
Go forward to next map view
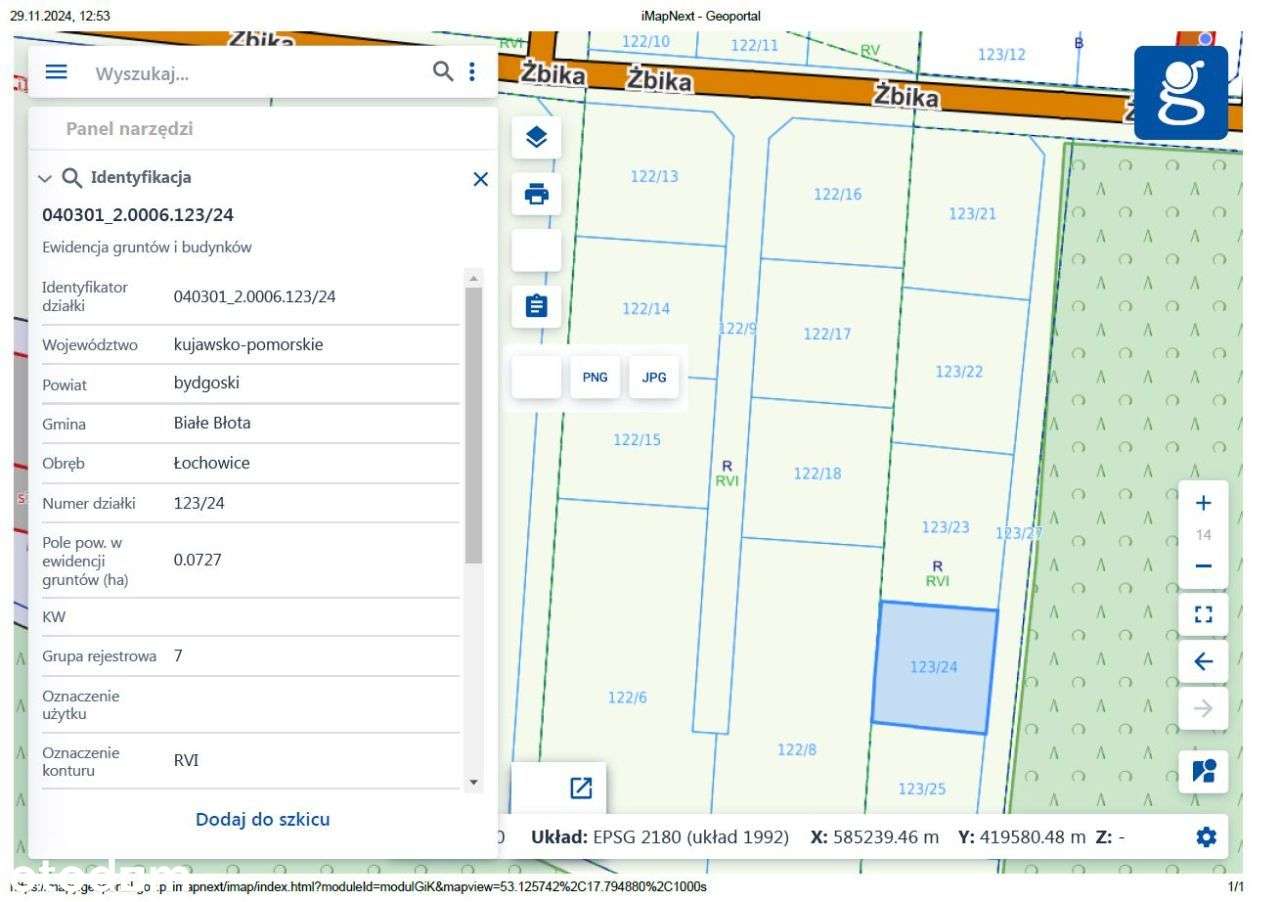tap(1204, 708)
